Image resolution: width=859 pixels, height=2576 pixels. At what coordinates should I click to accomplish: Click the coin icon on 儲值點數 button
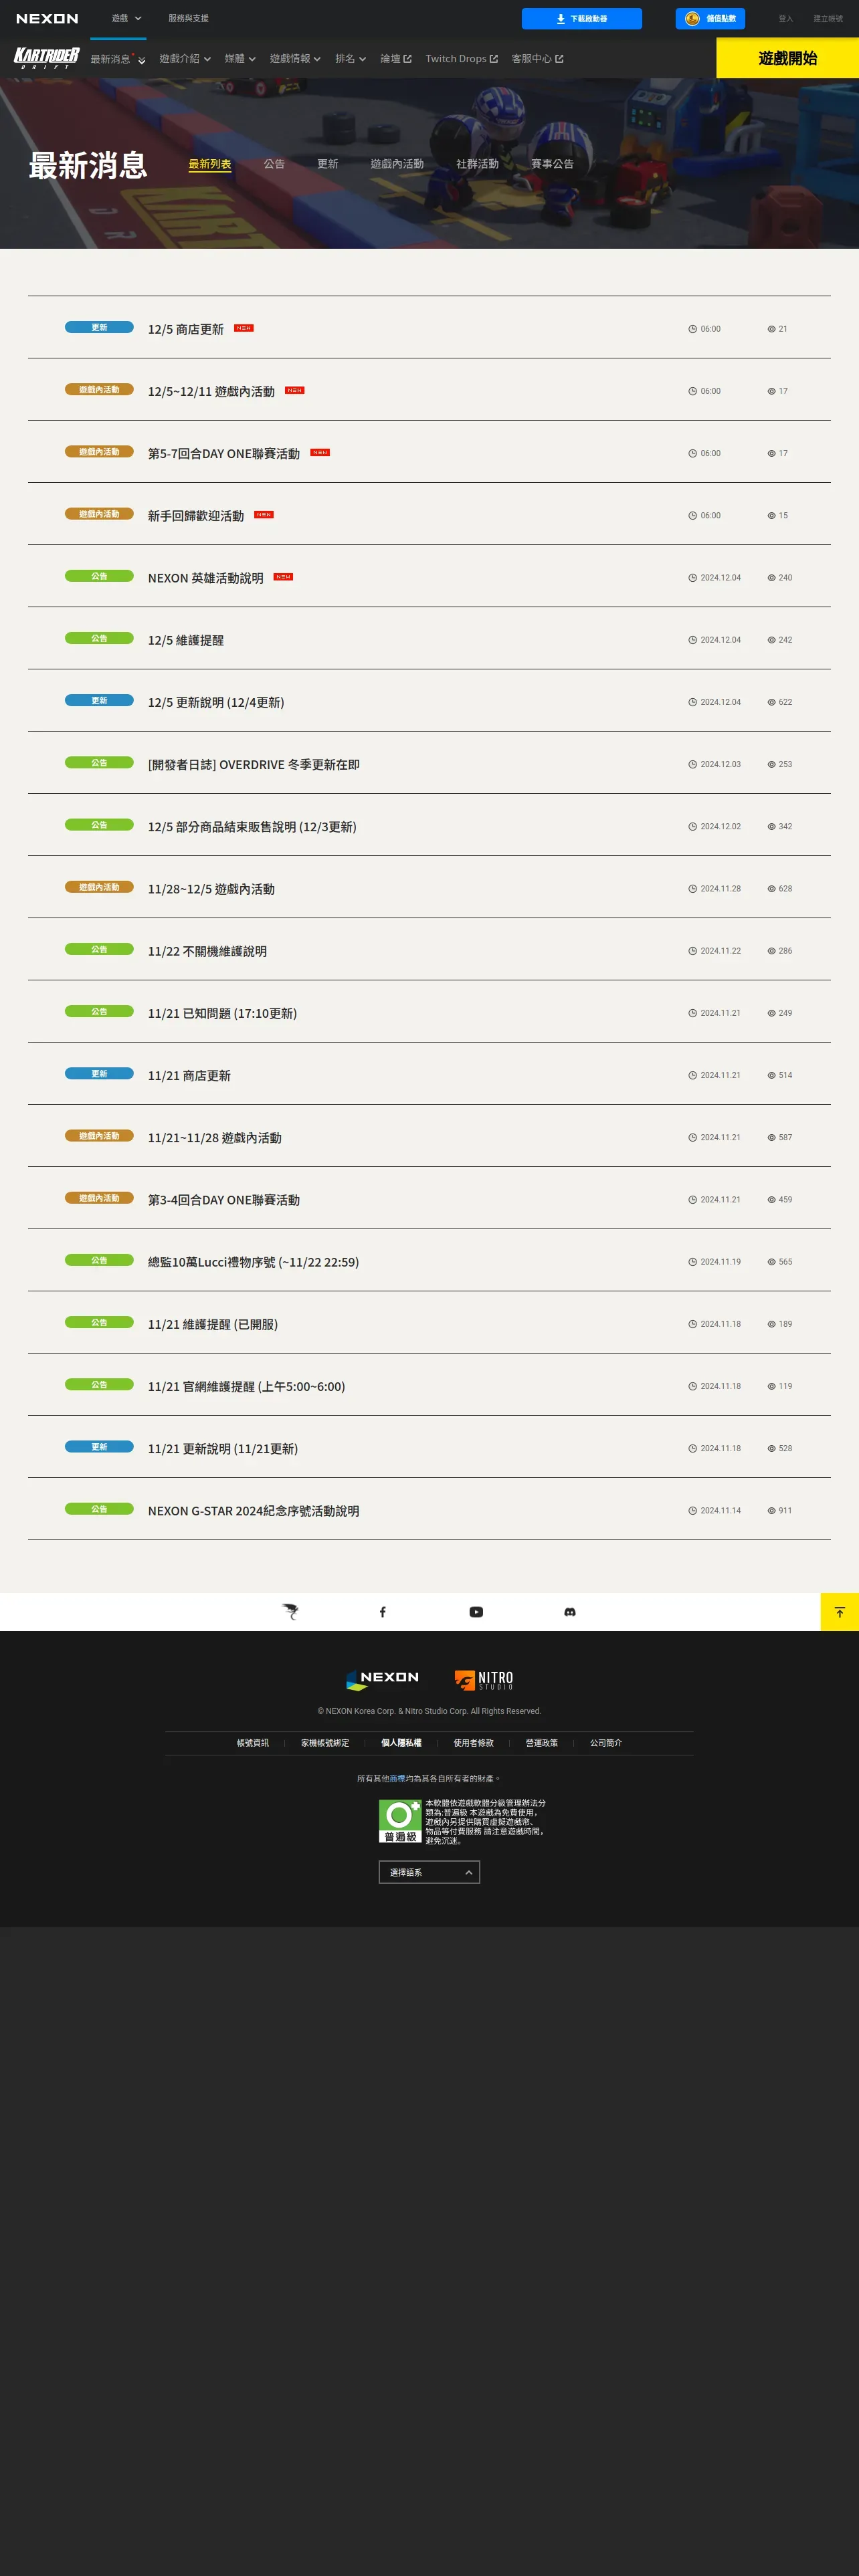coord(692,18)
